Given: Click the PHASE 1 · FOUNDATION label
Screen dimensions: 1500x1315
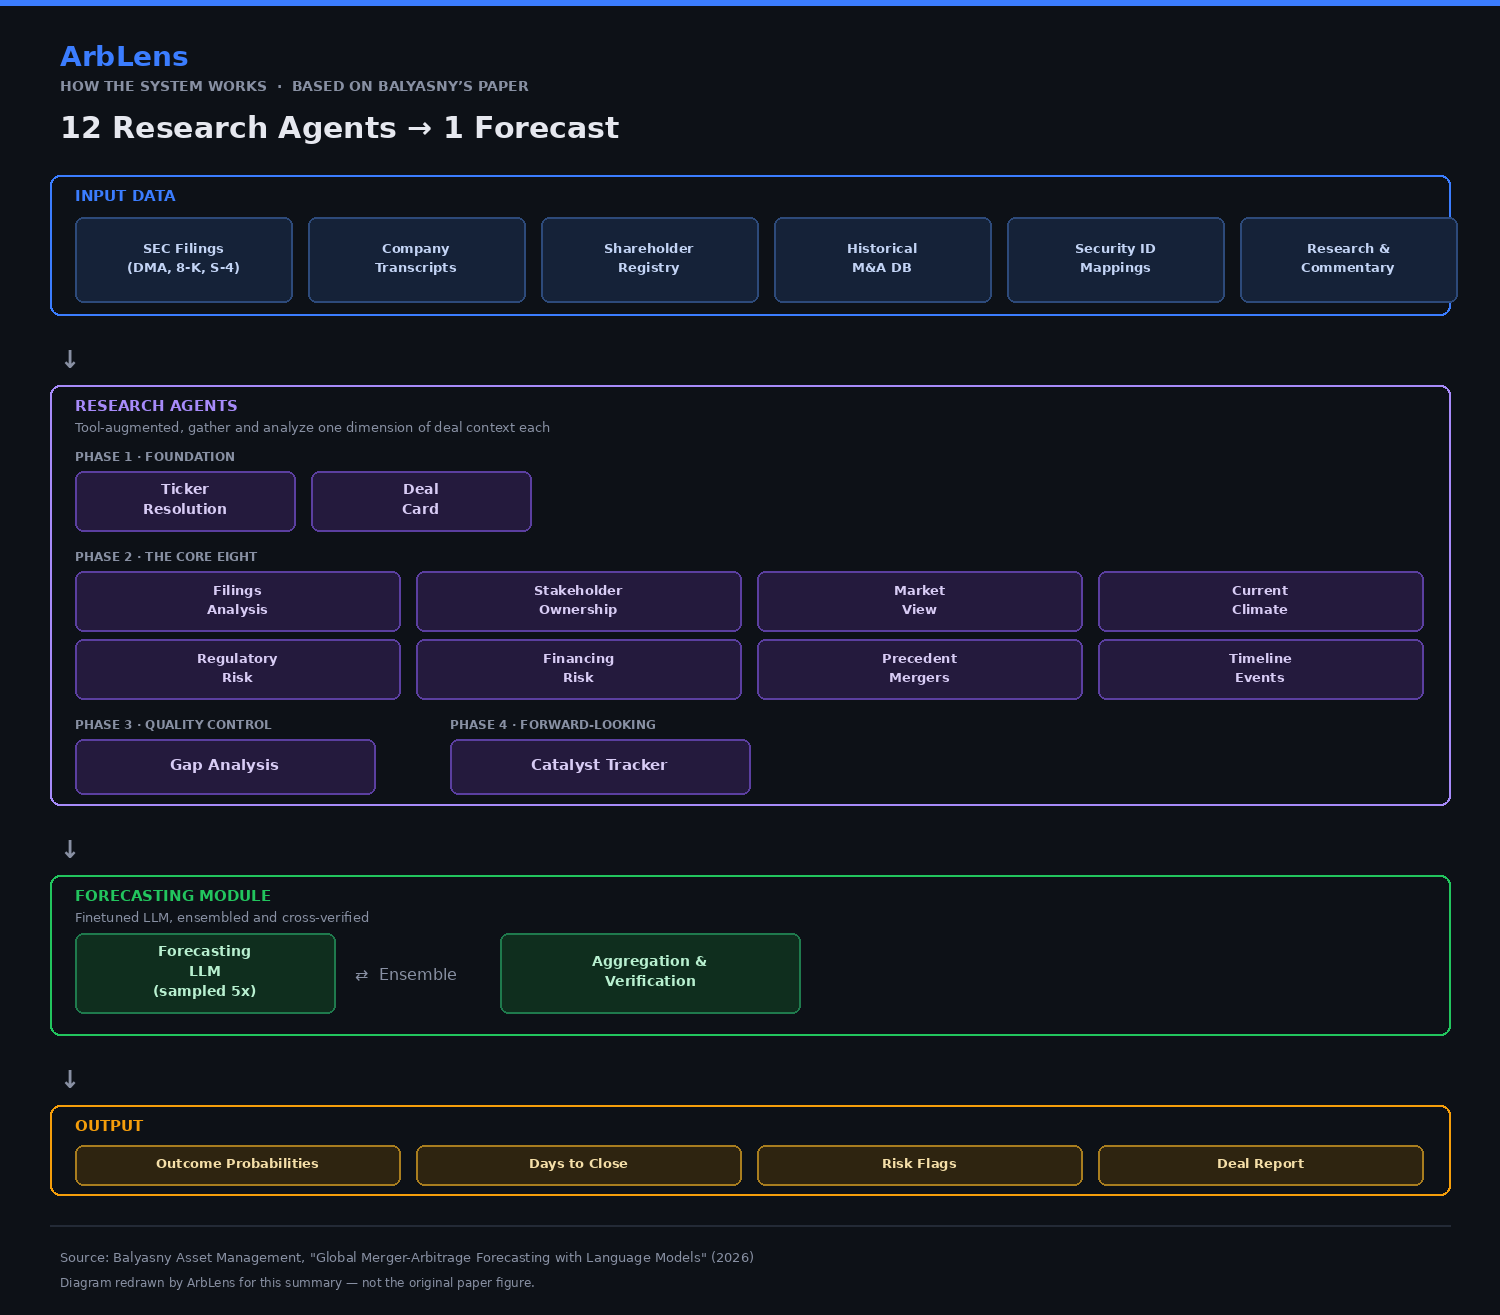Looking at the screenshot, I should (155, 457).
